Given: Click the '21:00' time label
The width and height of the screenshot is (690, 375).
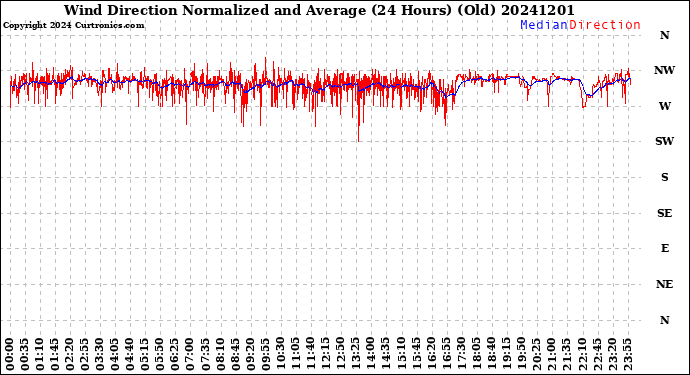Looking at the screenshot, I should click(x=551, y=354).
